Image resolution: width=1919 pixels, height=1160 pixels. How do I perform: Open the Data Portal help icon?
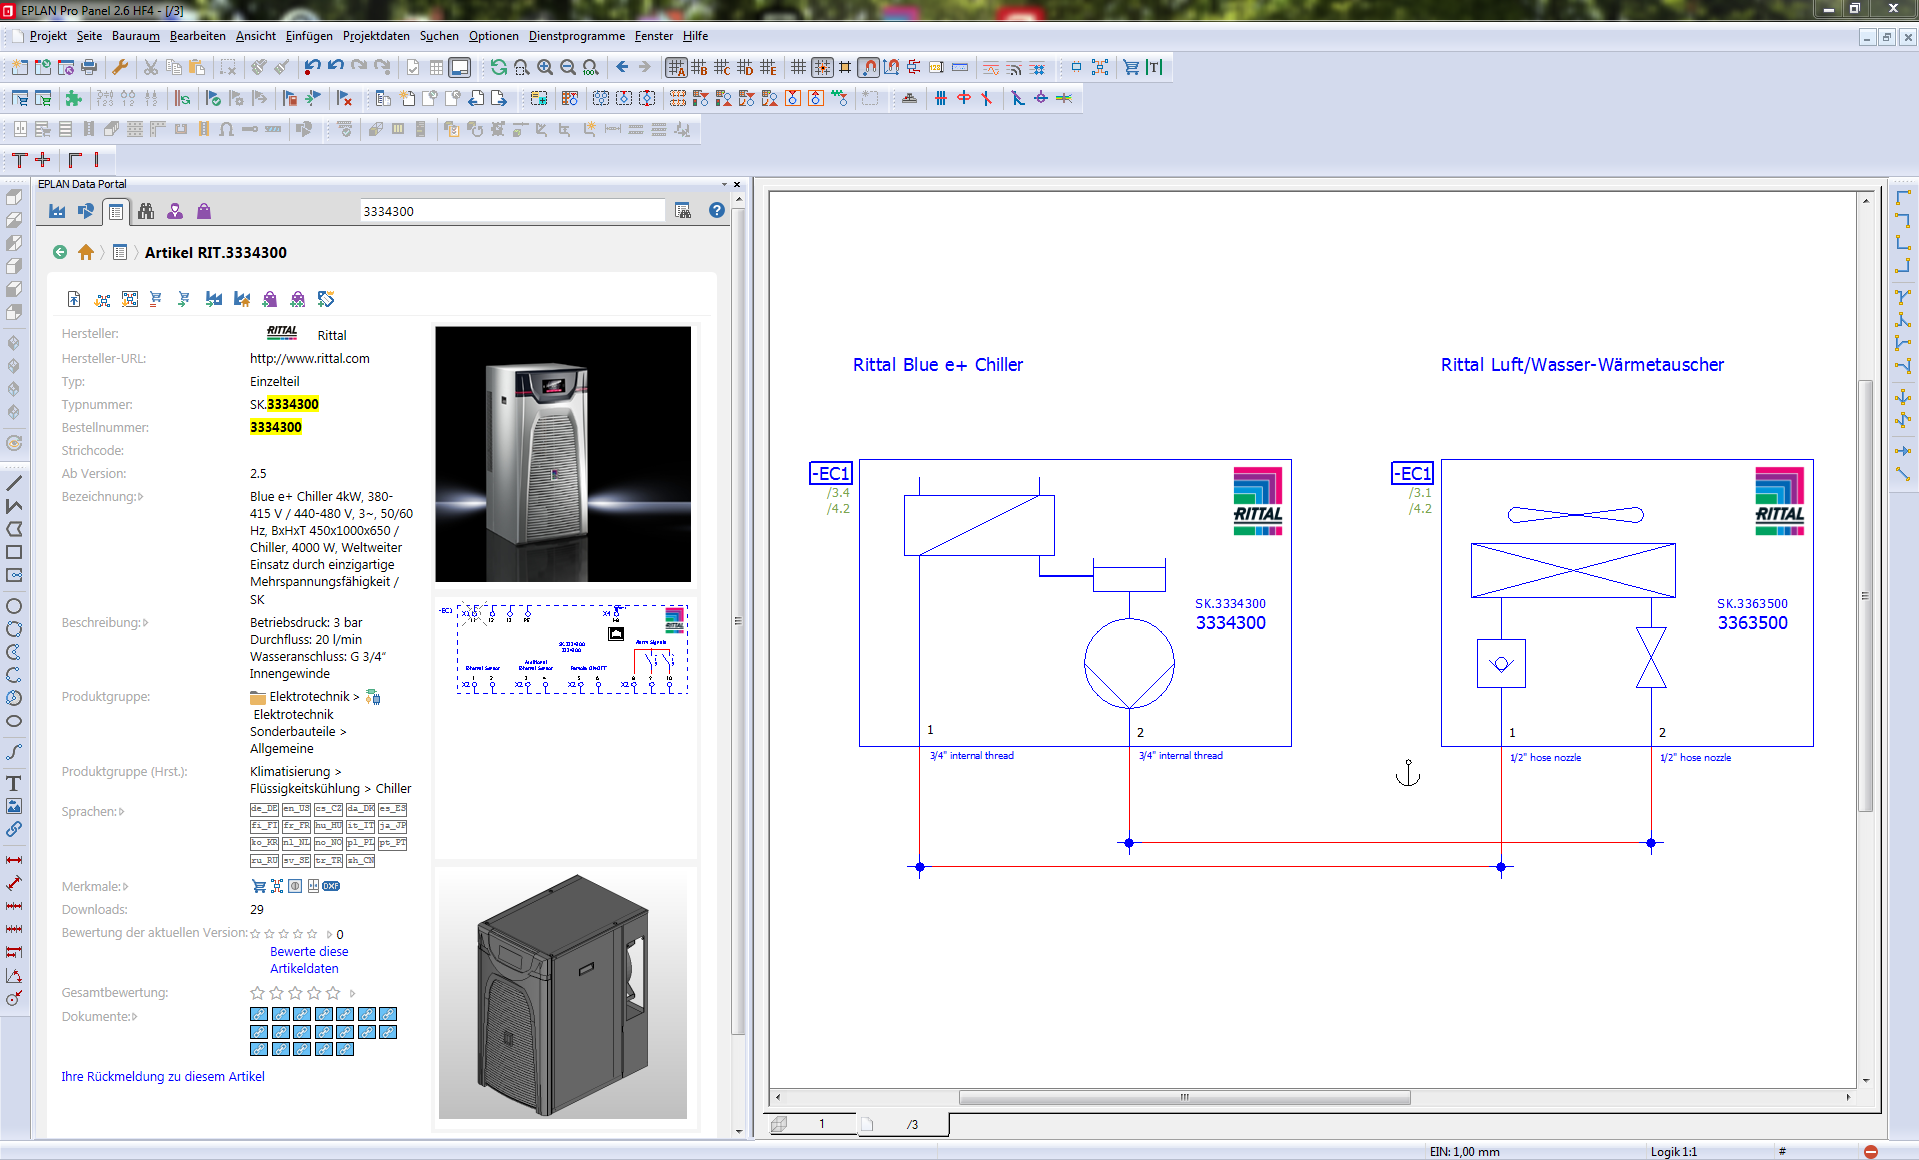click(716, 210)
